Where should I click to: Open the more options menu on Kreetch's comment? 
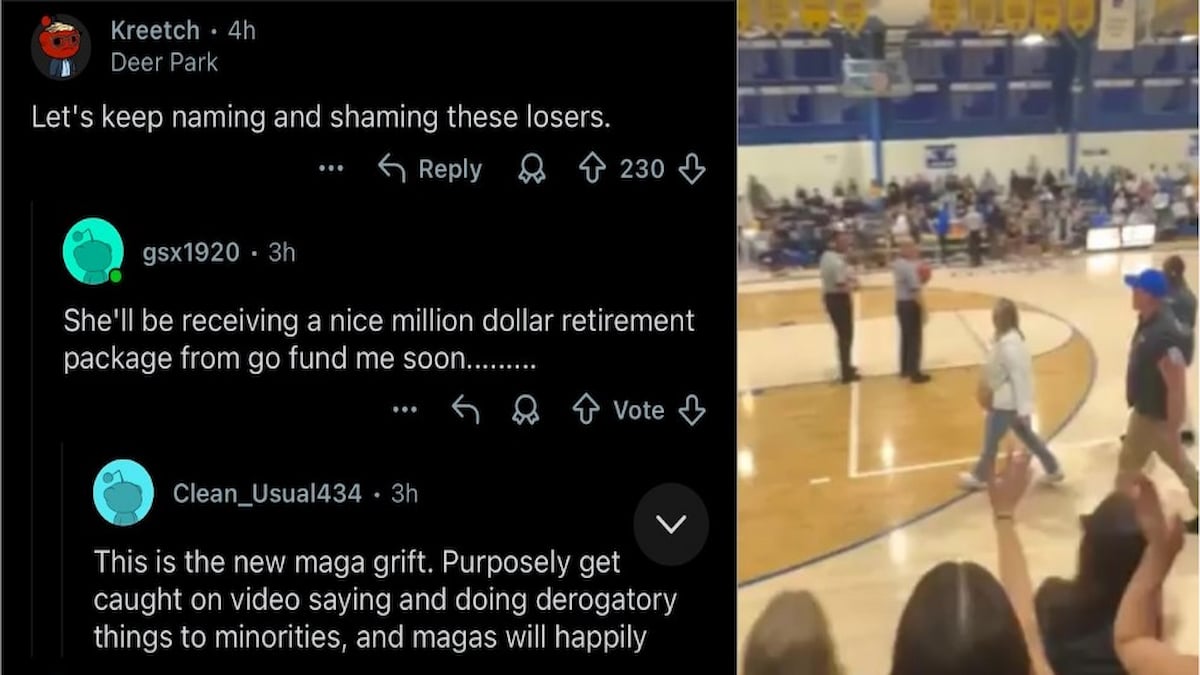pos(331,169)
